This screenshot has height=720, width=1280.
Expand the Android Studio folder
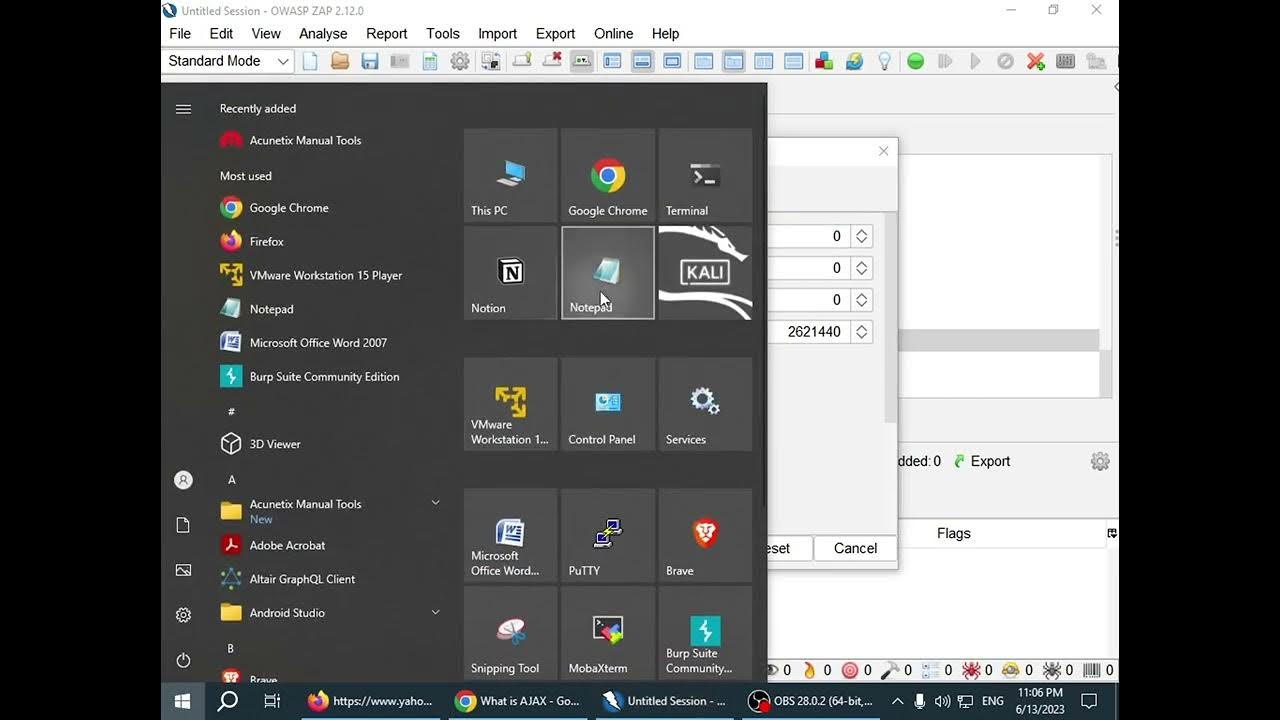coord(435,611)
